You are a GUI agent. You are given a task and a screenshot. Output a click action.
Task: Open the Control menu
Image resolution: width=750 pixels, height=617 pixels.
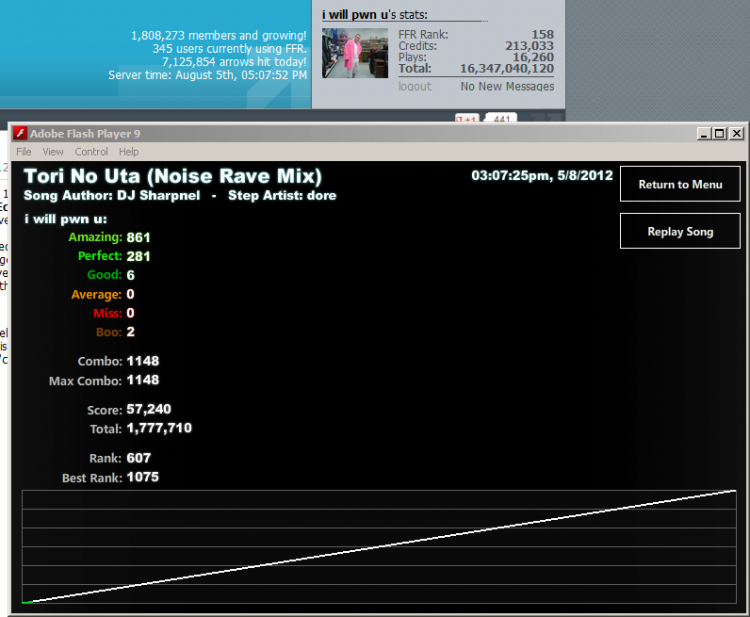coord(91,152)
